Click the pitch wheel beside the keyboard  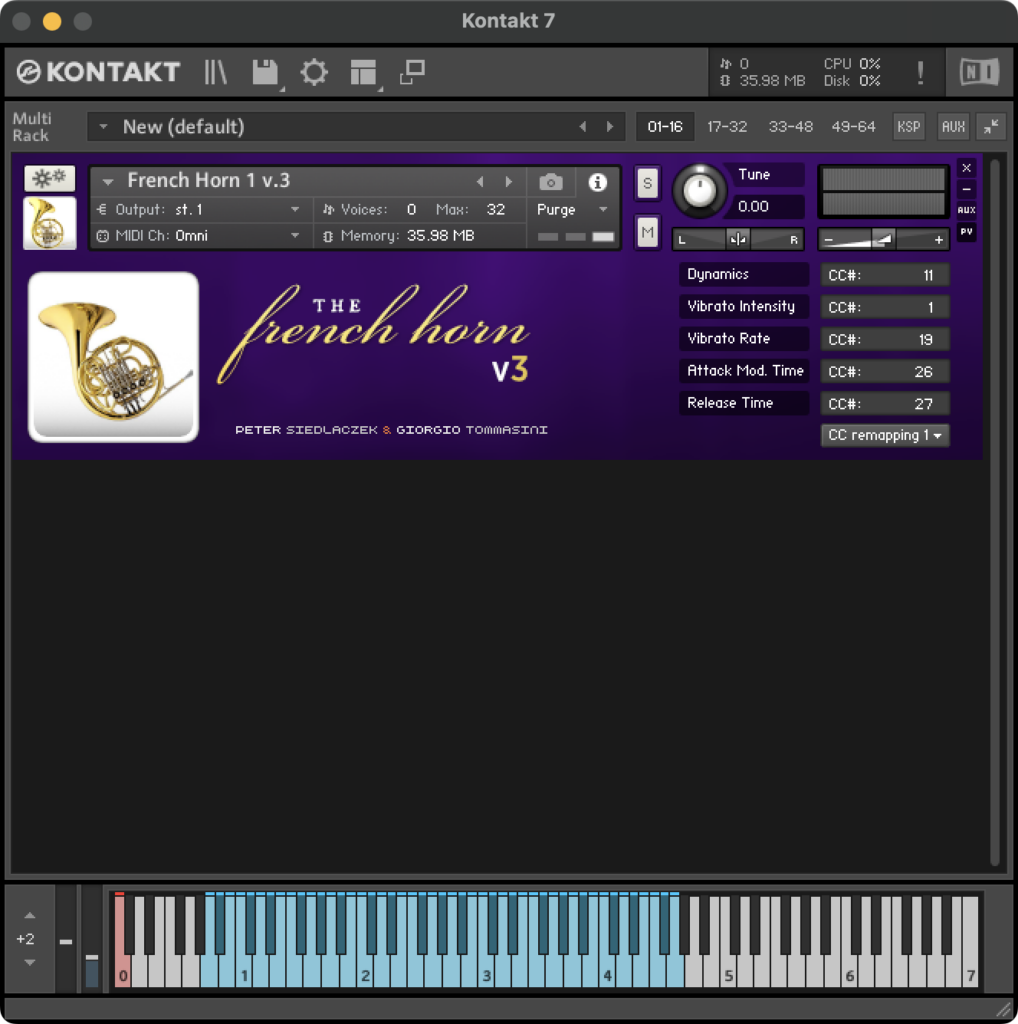tap(65, 940)
